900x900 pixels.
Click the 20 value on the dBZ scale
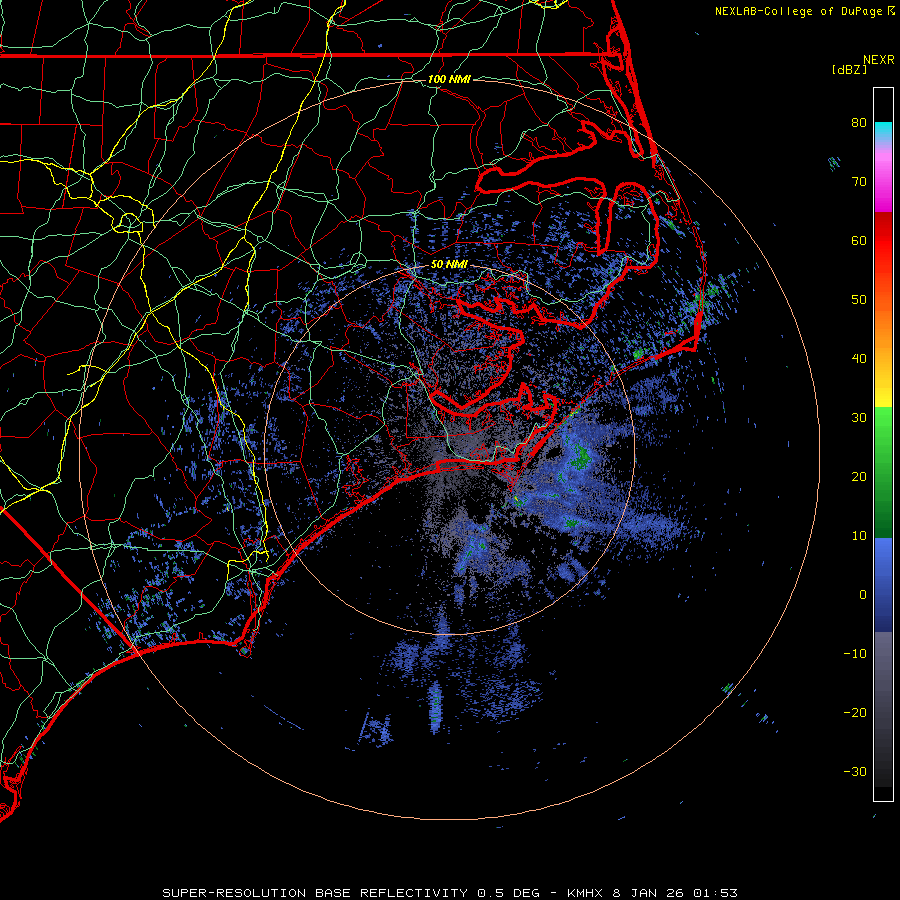[859, 476]
